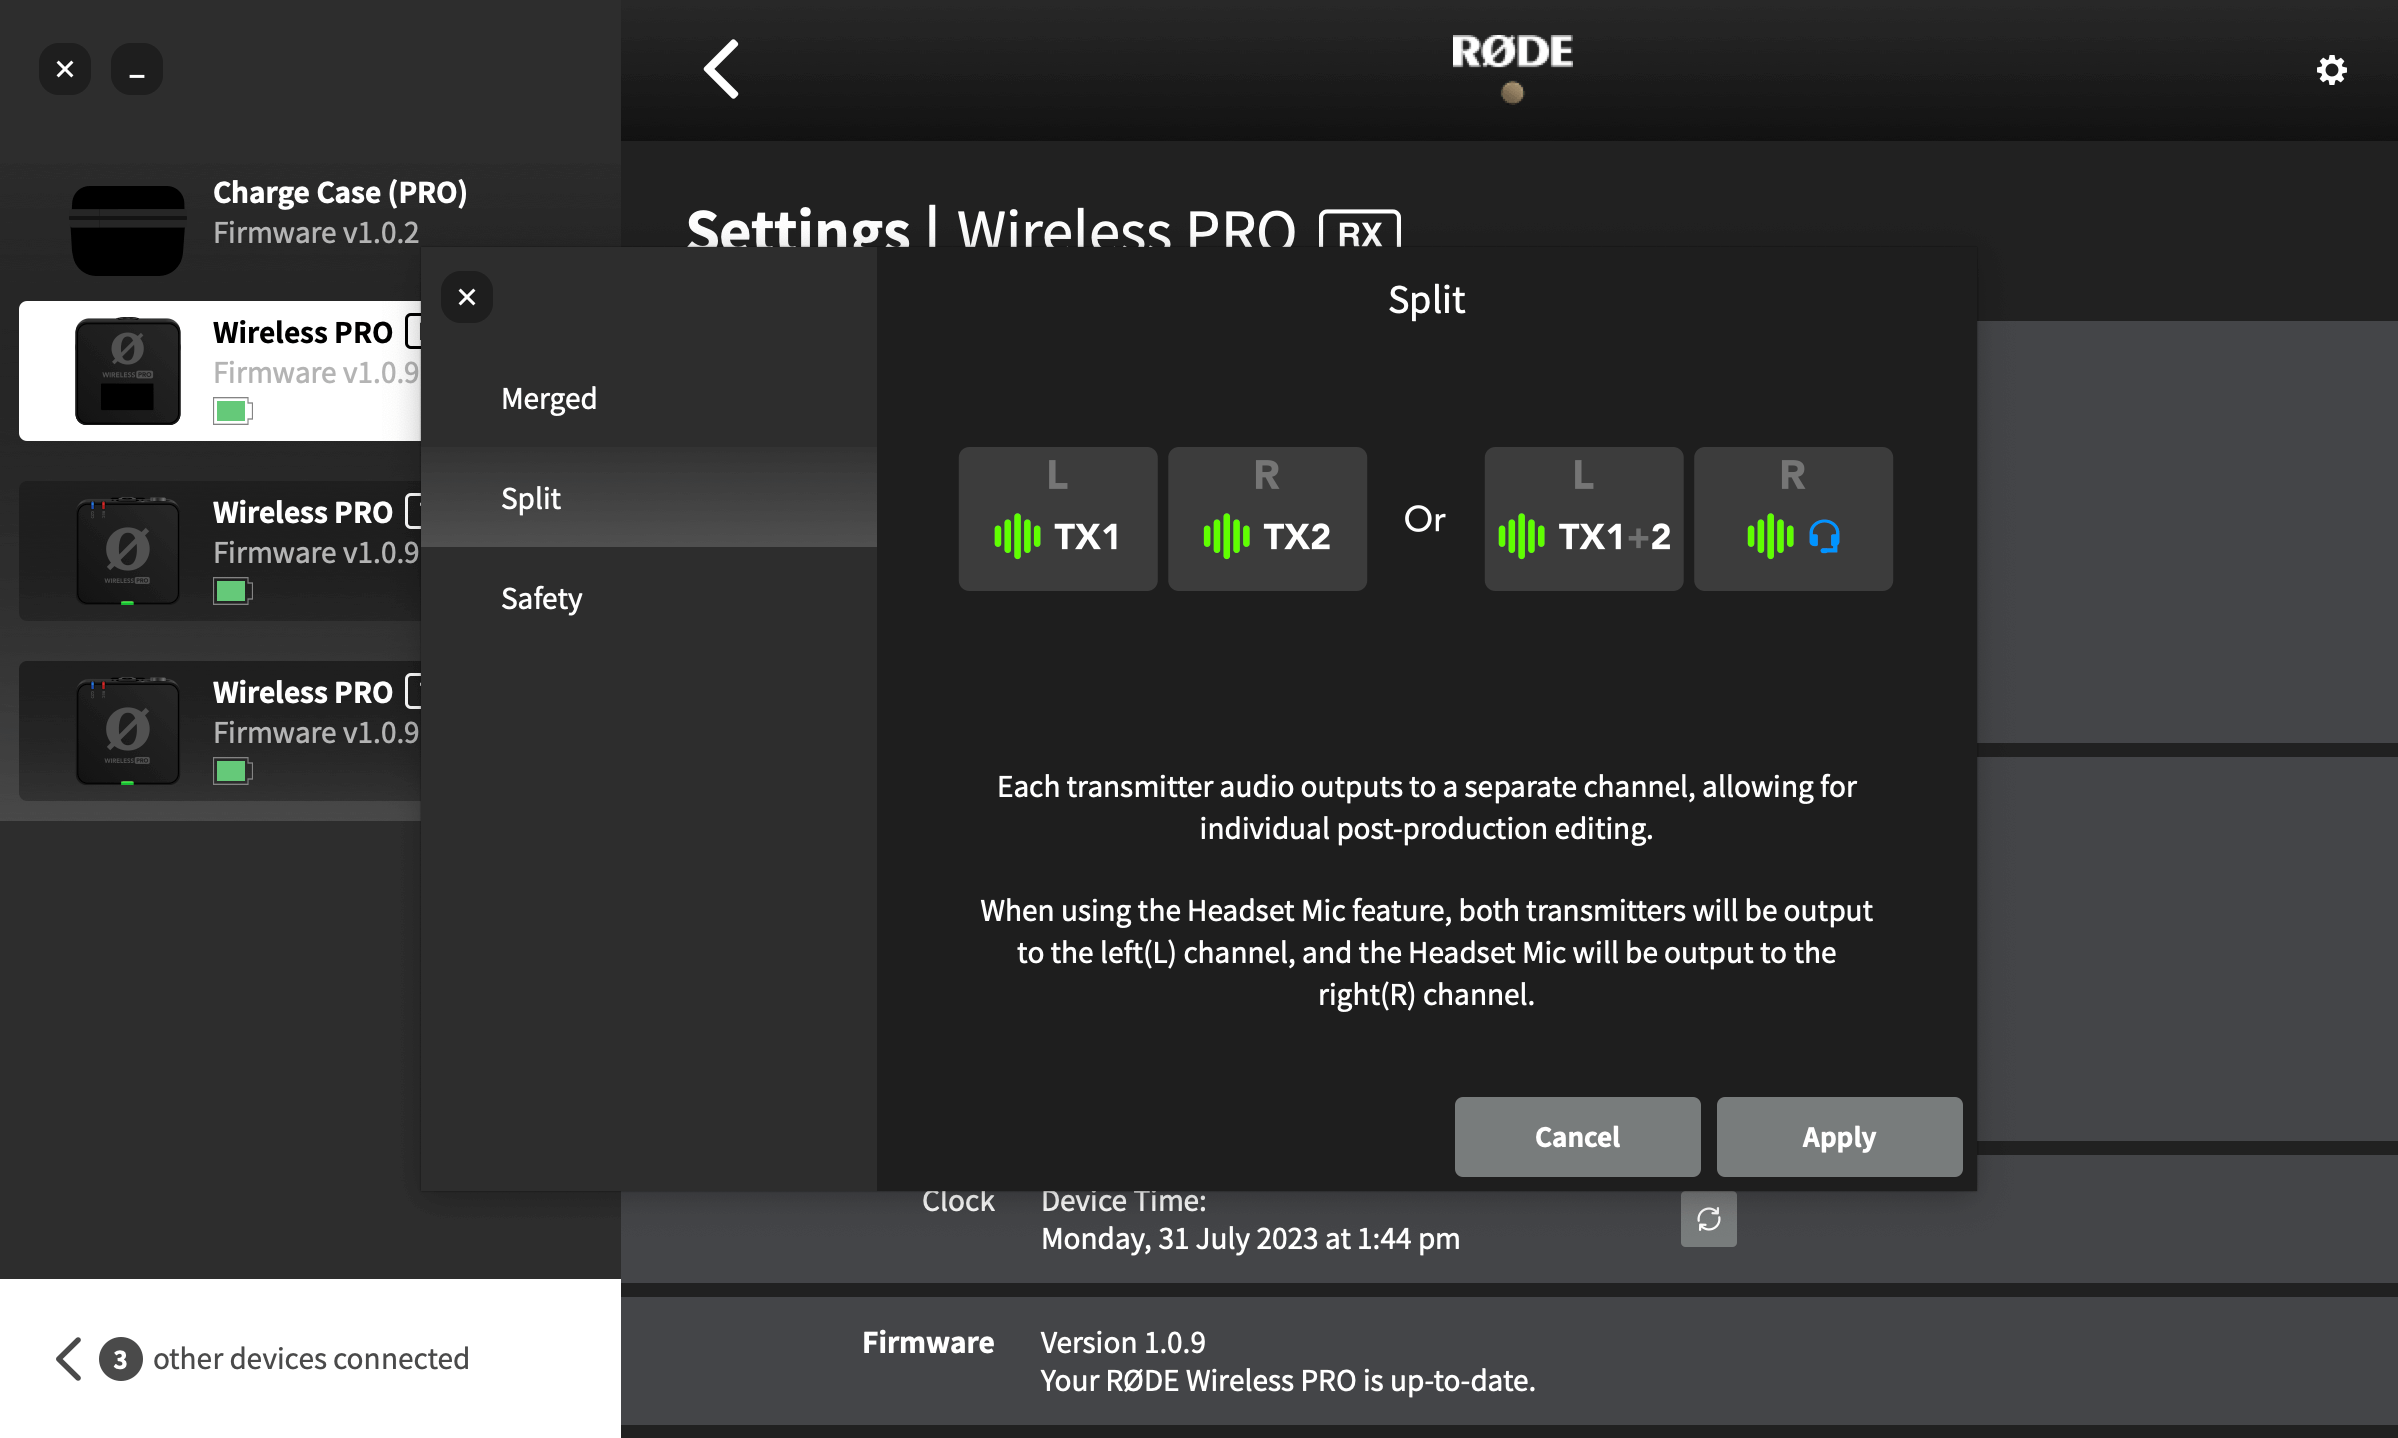Select the third Wireless PRO transmitter

pyautogui.click(x=220, y=731)
